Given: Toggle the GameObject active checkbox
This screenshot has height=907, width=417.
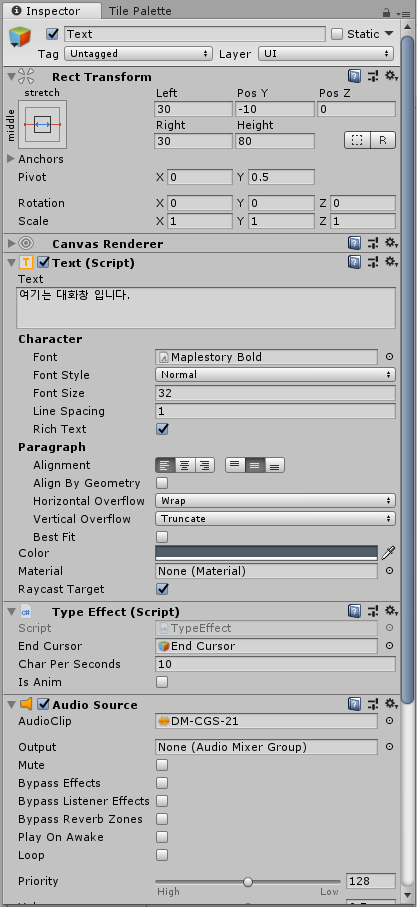Looking at the screenshot, I should click(x=53, y=34).
